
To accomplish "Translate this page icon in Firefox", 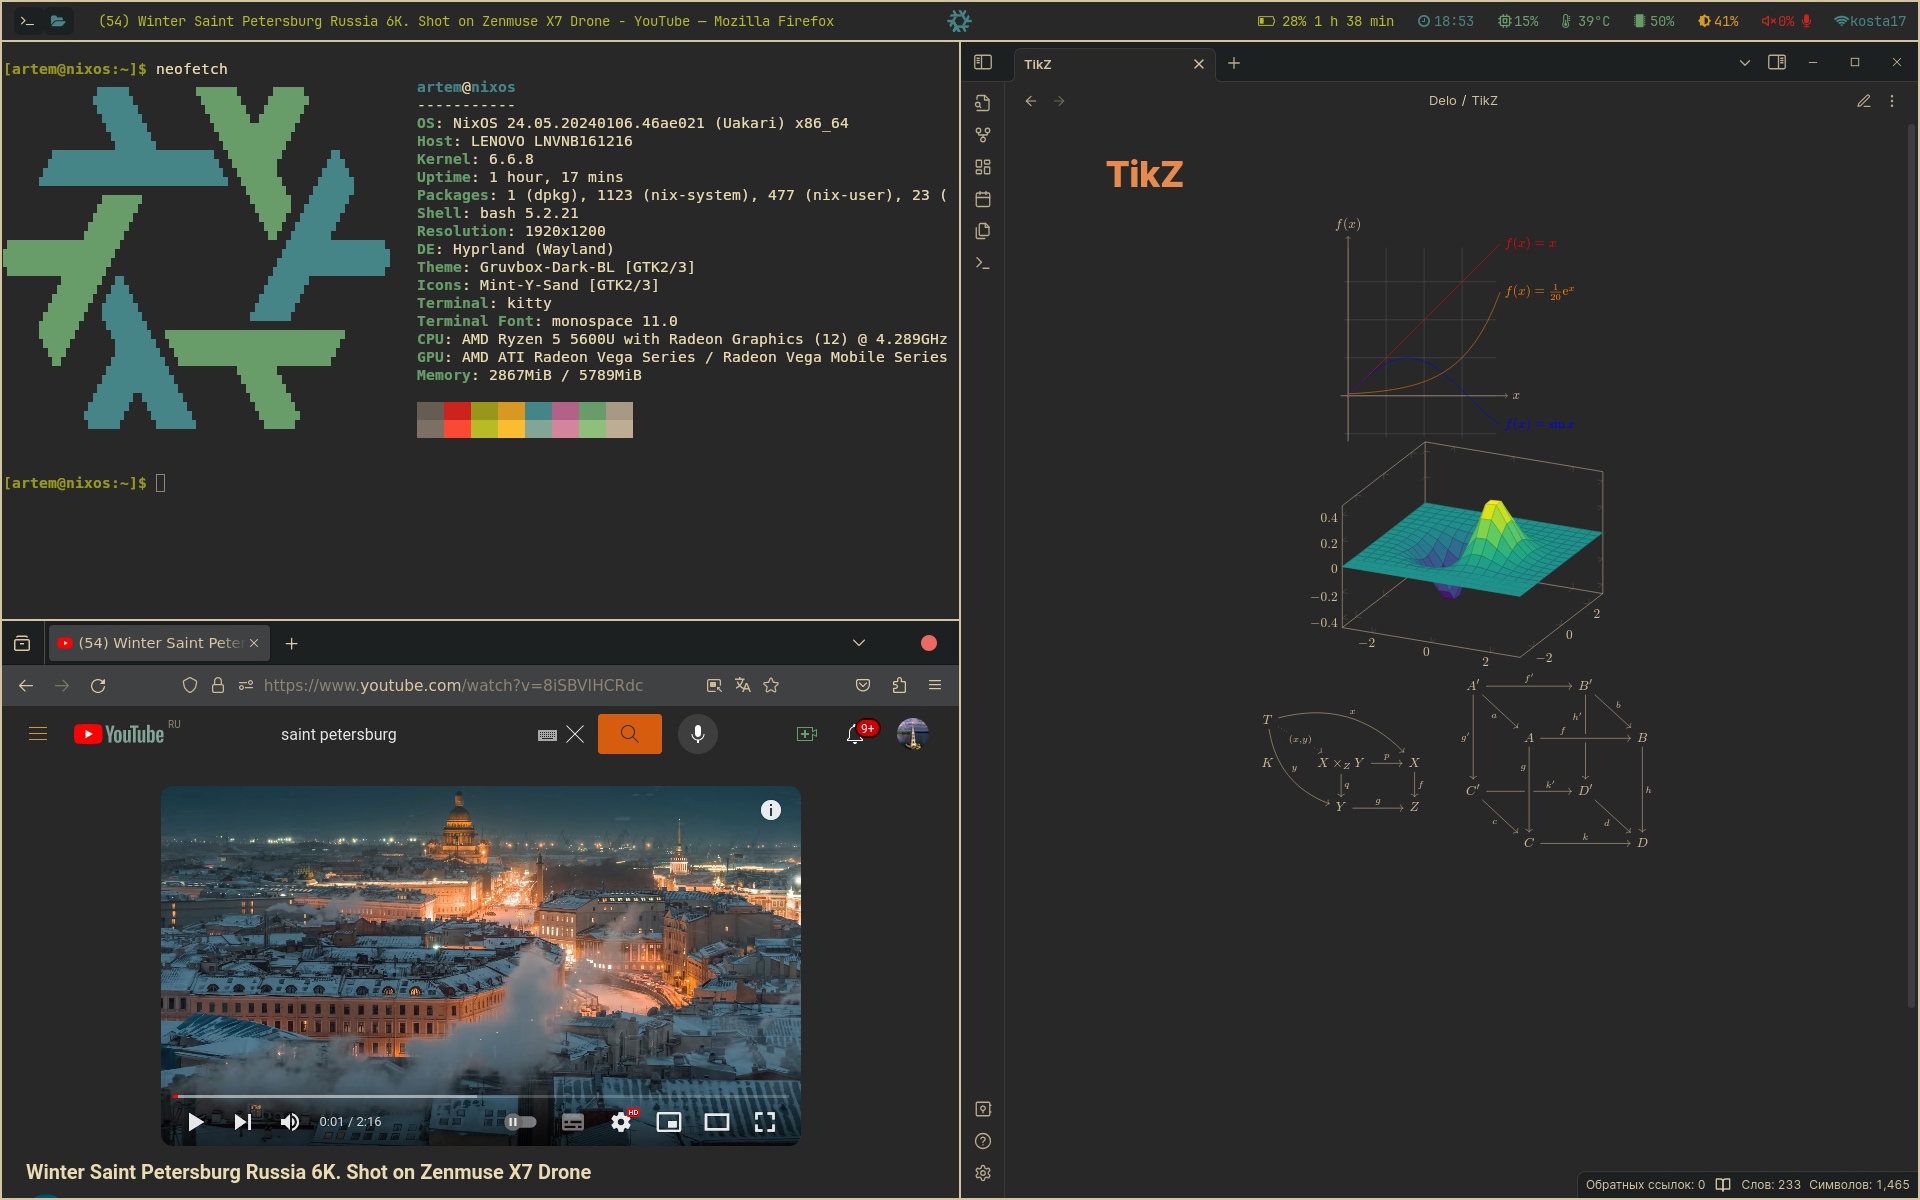I will tap(742, 685).
